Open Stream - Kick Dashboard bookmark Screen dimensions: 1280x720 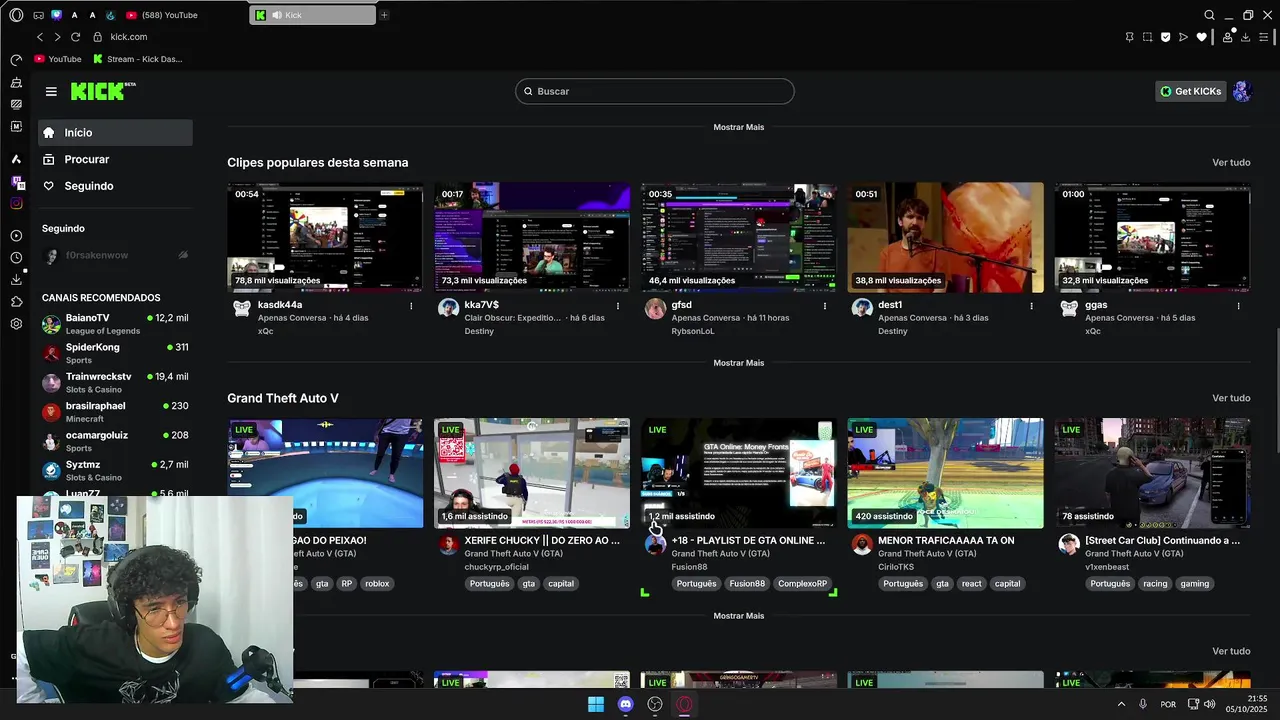click(138, 59)
